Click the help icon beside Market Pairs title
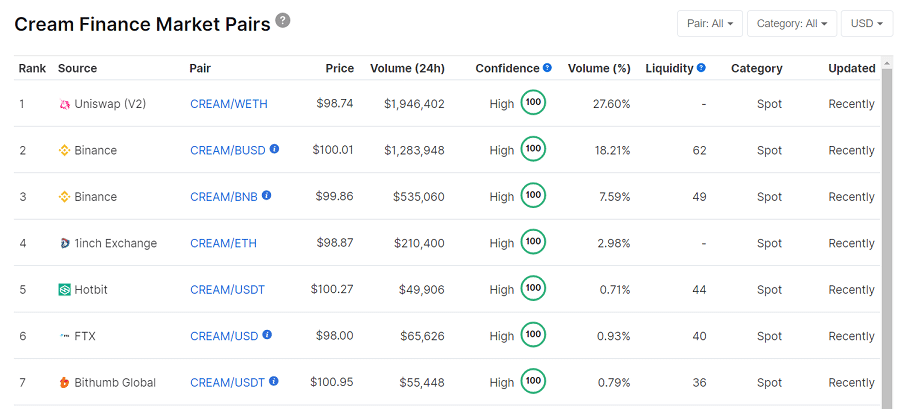Image resolution: width=900 pixels, height=409 pixels. point(283,21)
